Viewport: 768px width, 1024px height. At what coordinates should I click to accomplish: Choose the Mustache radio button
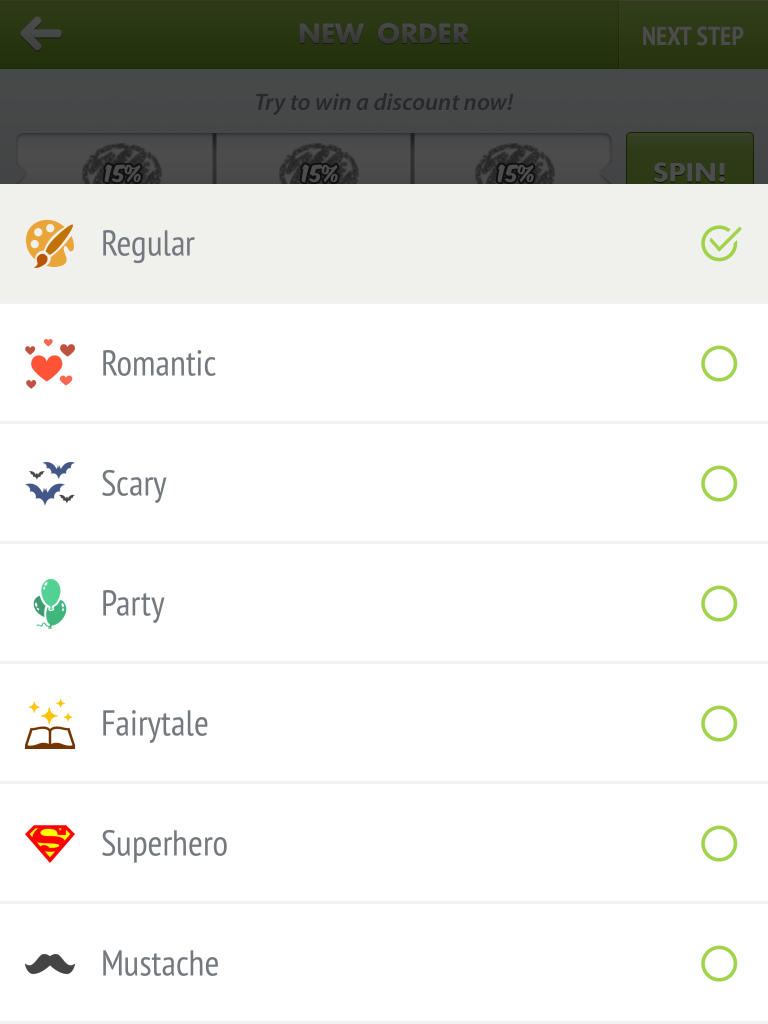[719, 964]
